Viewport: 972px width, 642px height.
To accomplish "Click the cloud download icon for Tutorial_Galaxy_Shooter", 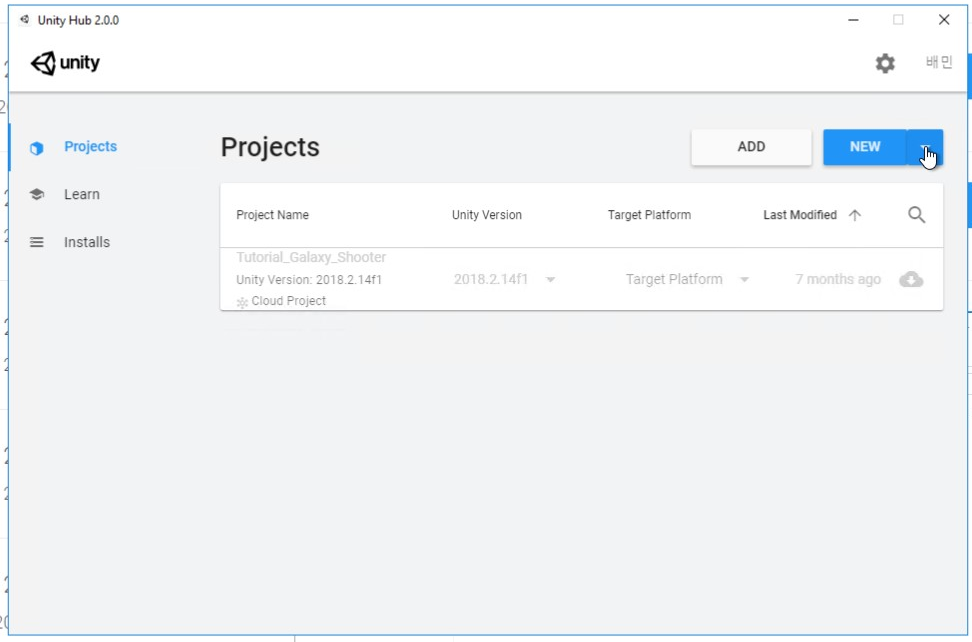I will [911, 279].
